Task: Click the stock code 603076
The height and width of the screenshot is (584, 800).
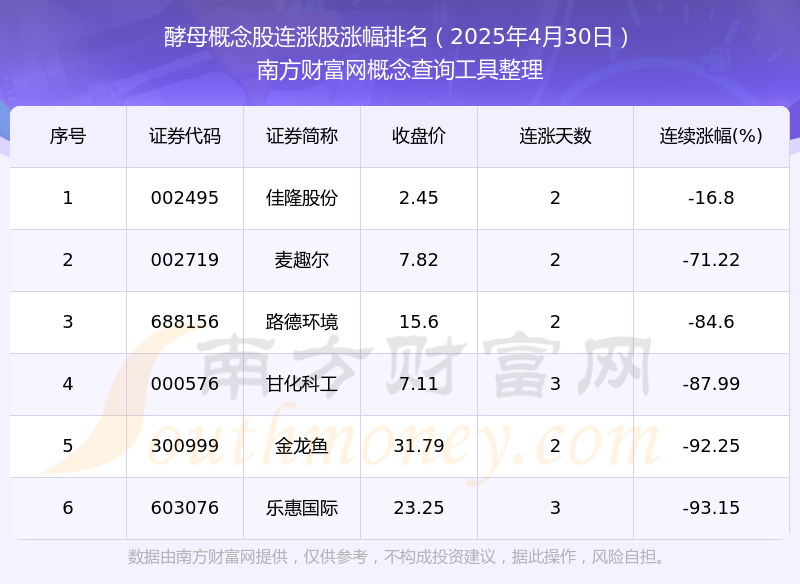Action: [185, 508]
